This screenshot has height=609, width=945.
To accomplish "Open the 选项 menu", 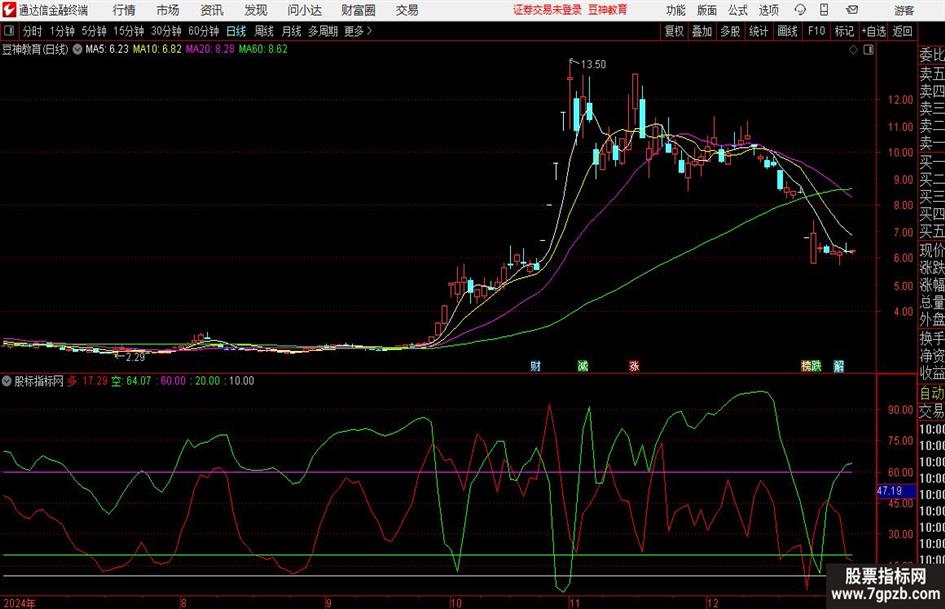I will click(x=768, y=10).
